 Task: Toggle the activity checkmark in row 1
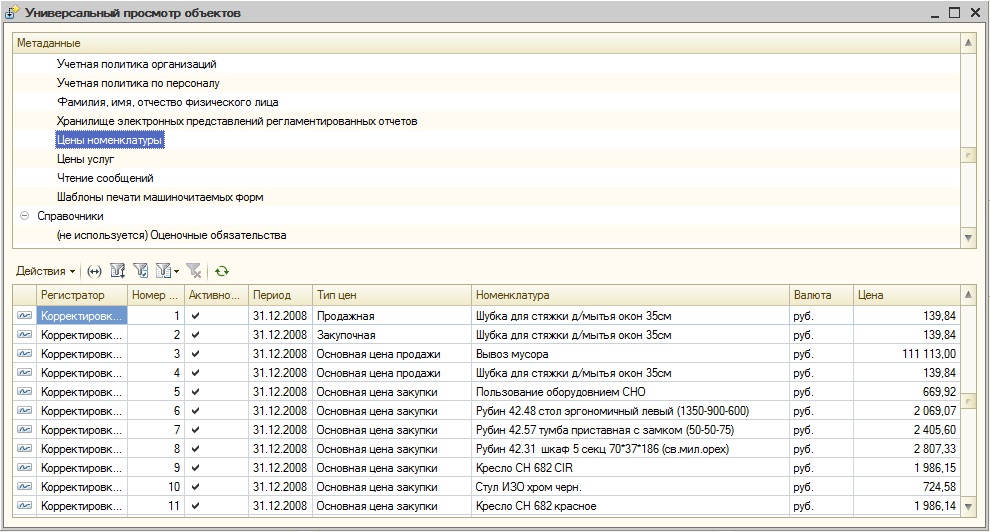click(196, 315)
